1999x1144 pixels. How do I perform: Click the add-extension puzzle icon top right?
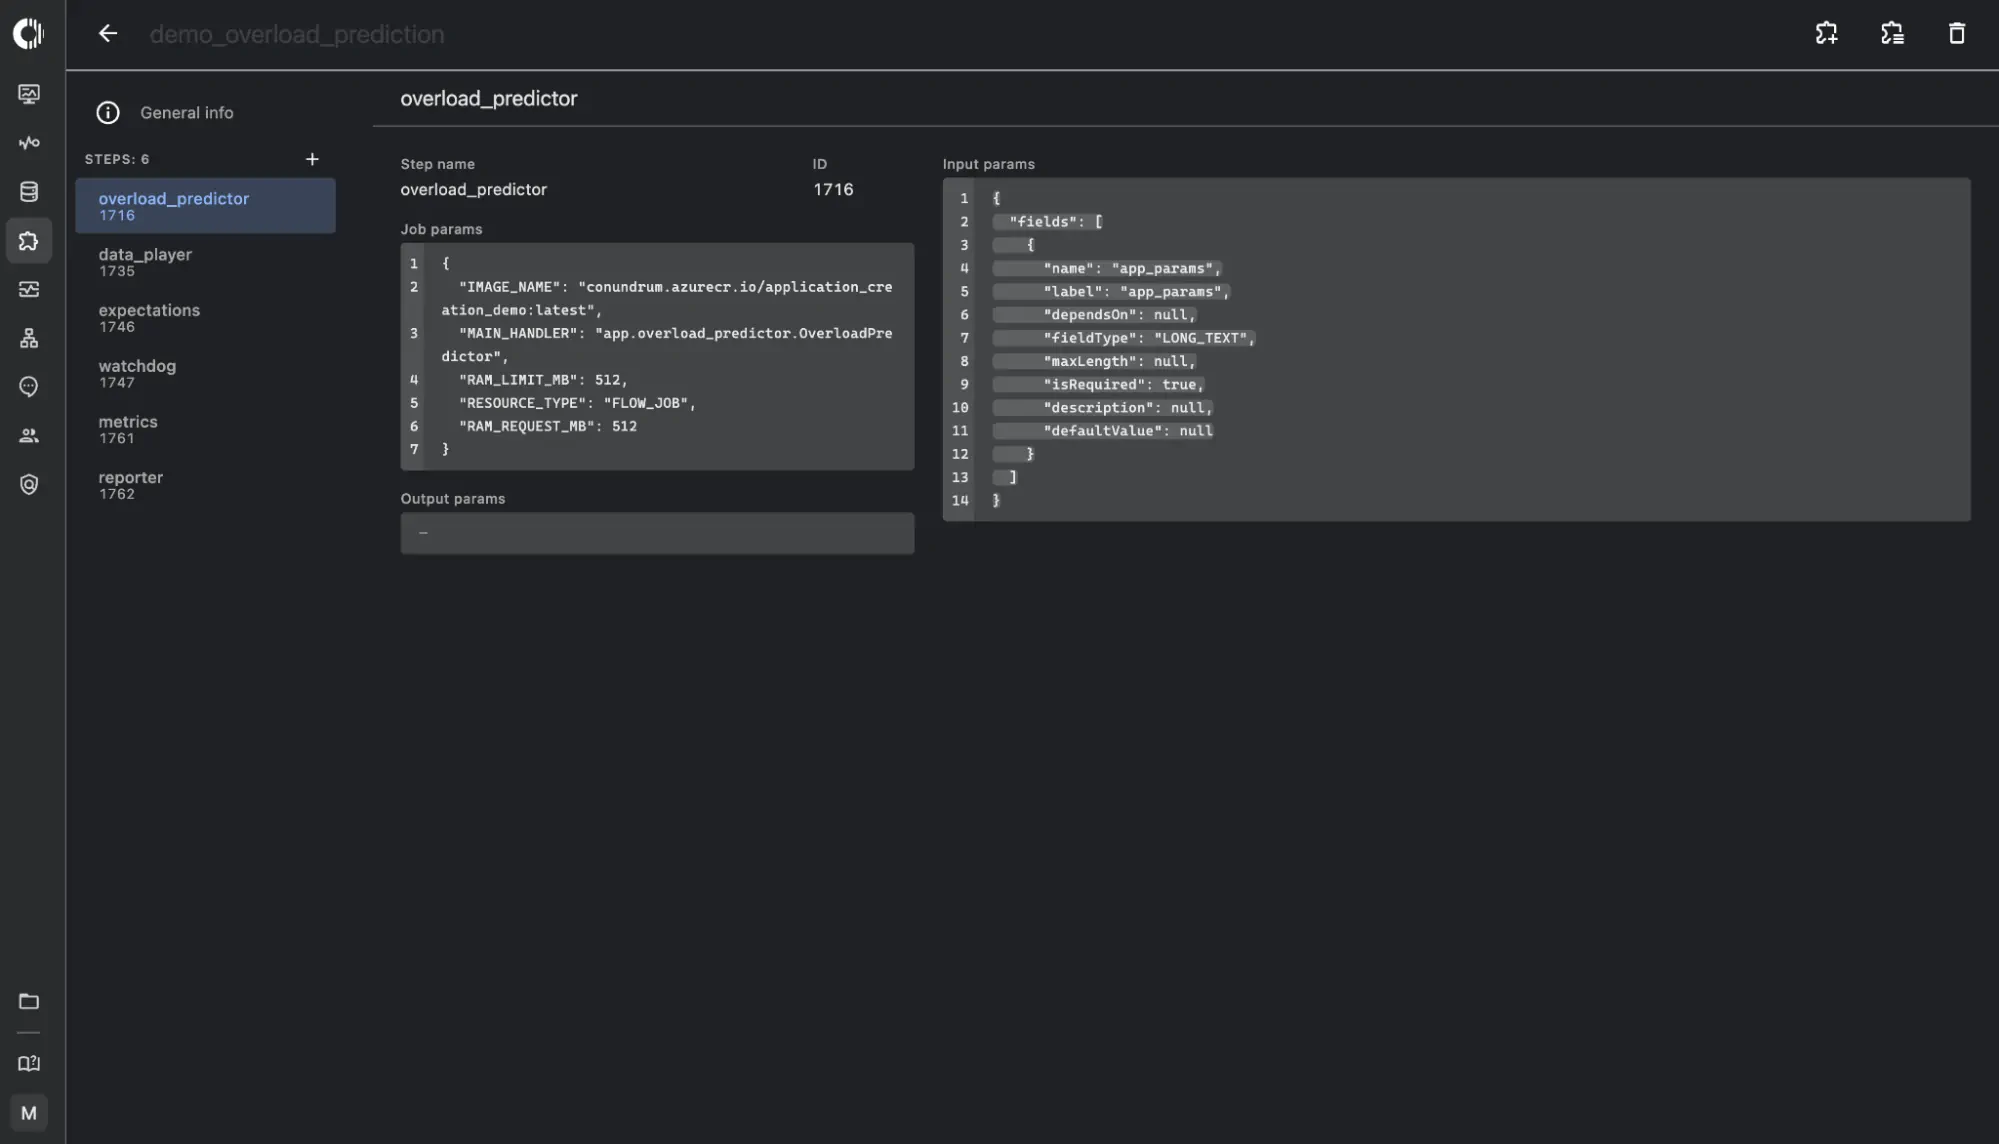[1826, 33]
